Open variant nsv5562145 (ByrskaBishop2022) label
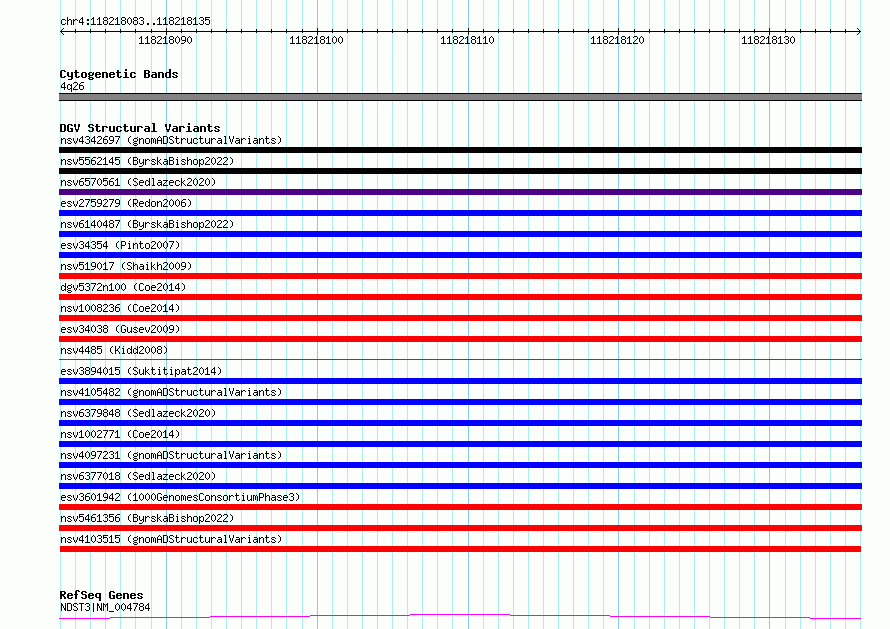 [x=147, y=161]
